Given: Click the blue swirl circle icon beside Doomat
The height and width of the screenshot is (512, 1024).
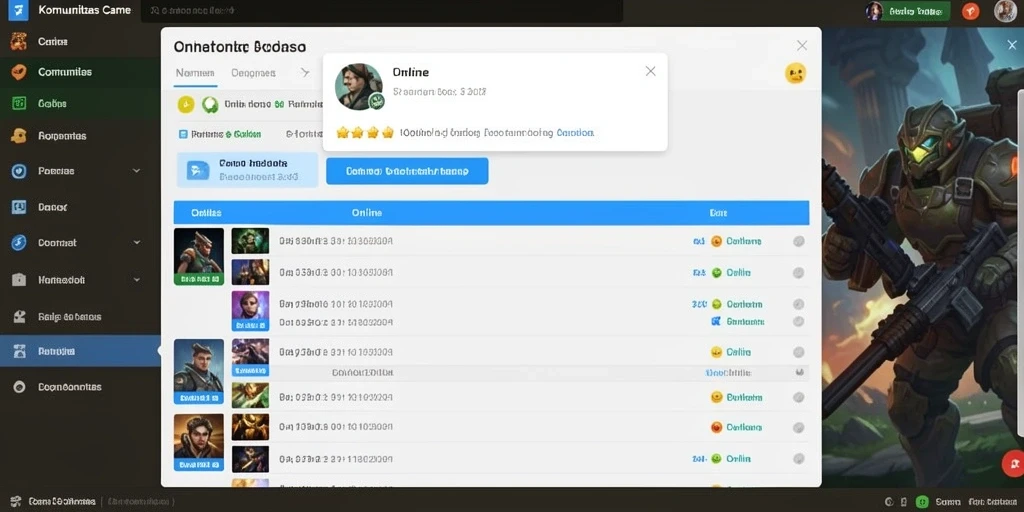Looking at the screenshot, I should click(x=19, y=242).
